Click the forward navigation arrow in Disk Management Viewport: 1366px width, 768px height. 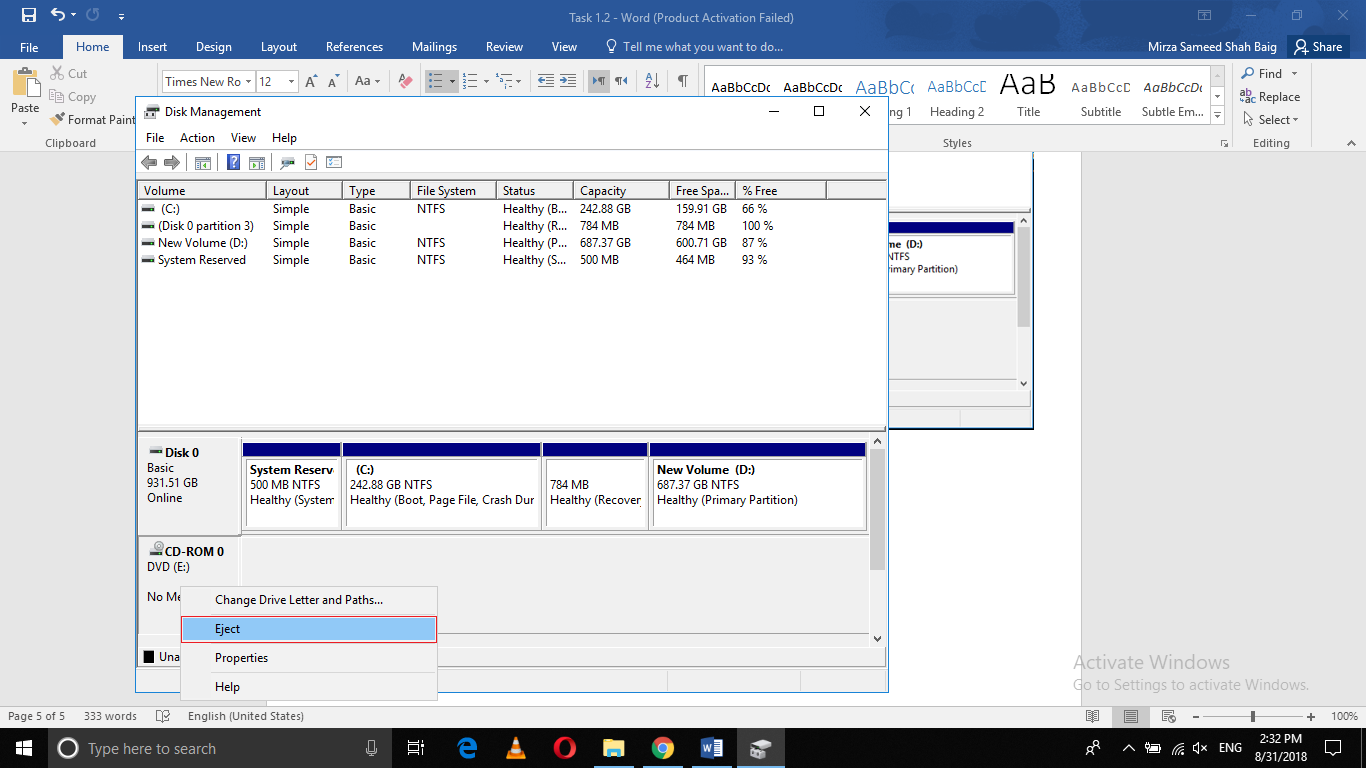172,162
